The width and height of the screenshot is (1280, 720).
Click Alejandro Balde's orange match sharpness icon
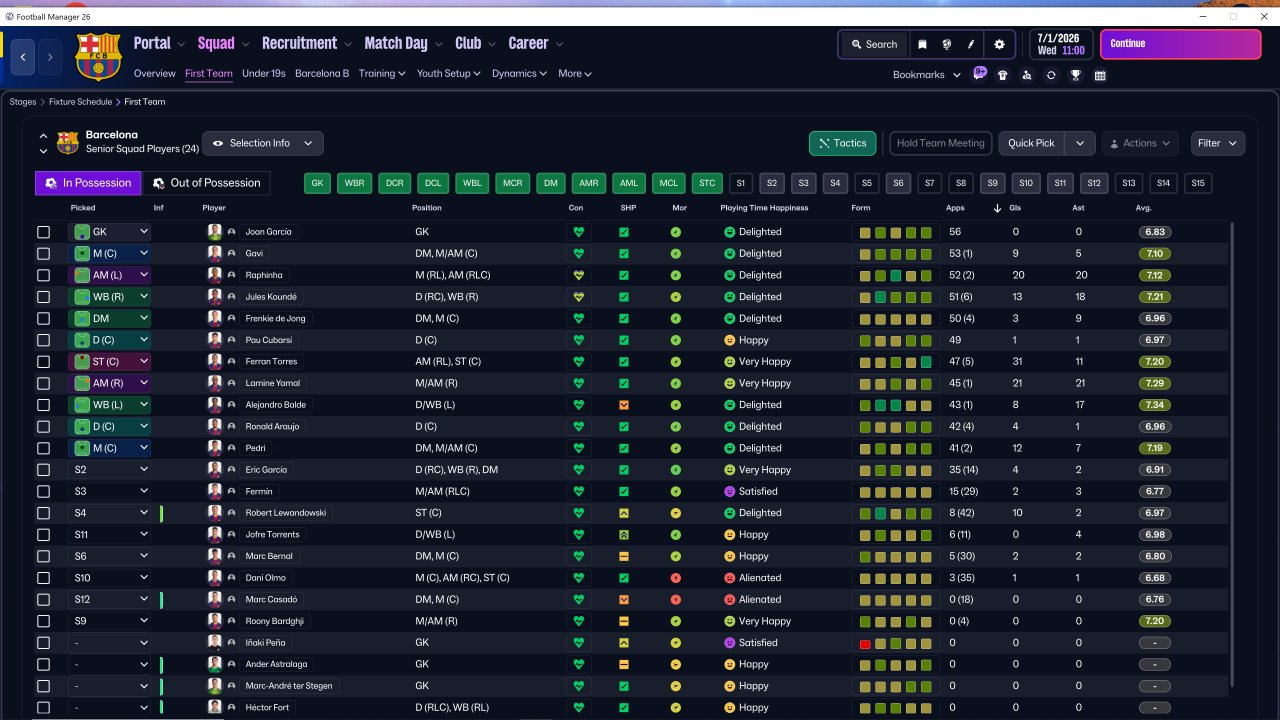[x=624, y=405]
